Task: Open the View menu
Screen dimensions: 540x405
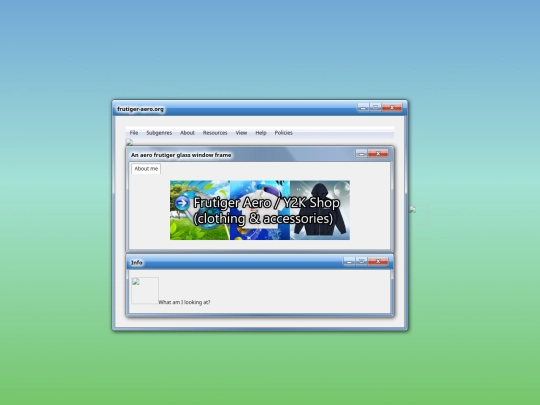Action: pyautogui.click(x=241, y=133)
